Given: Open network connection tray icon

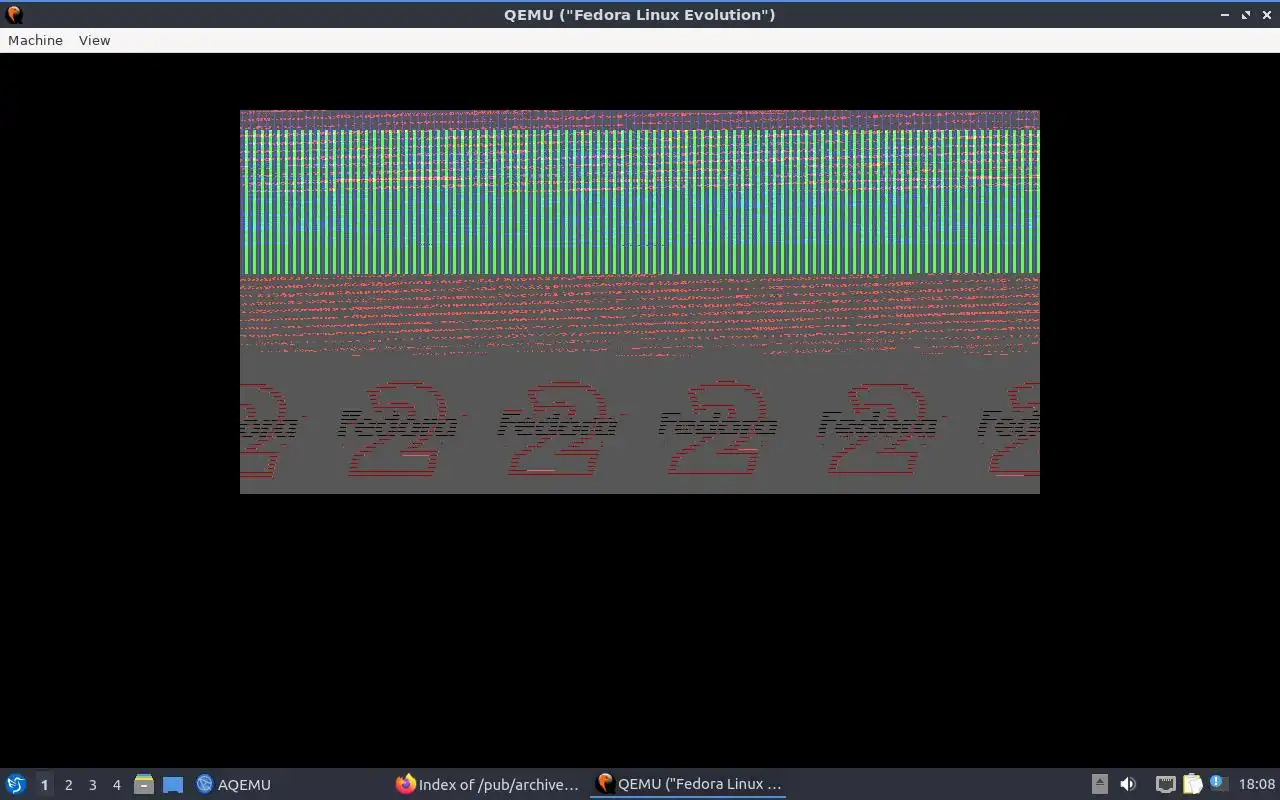Looking at the screenshot, I should 1165,784.
